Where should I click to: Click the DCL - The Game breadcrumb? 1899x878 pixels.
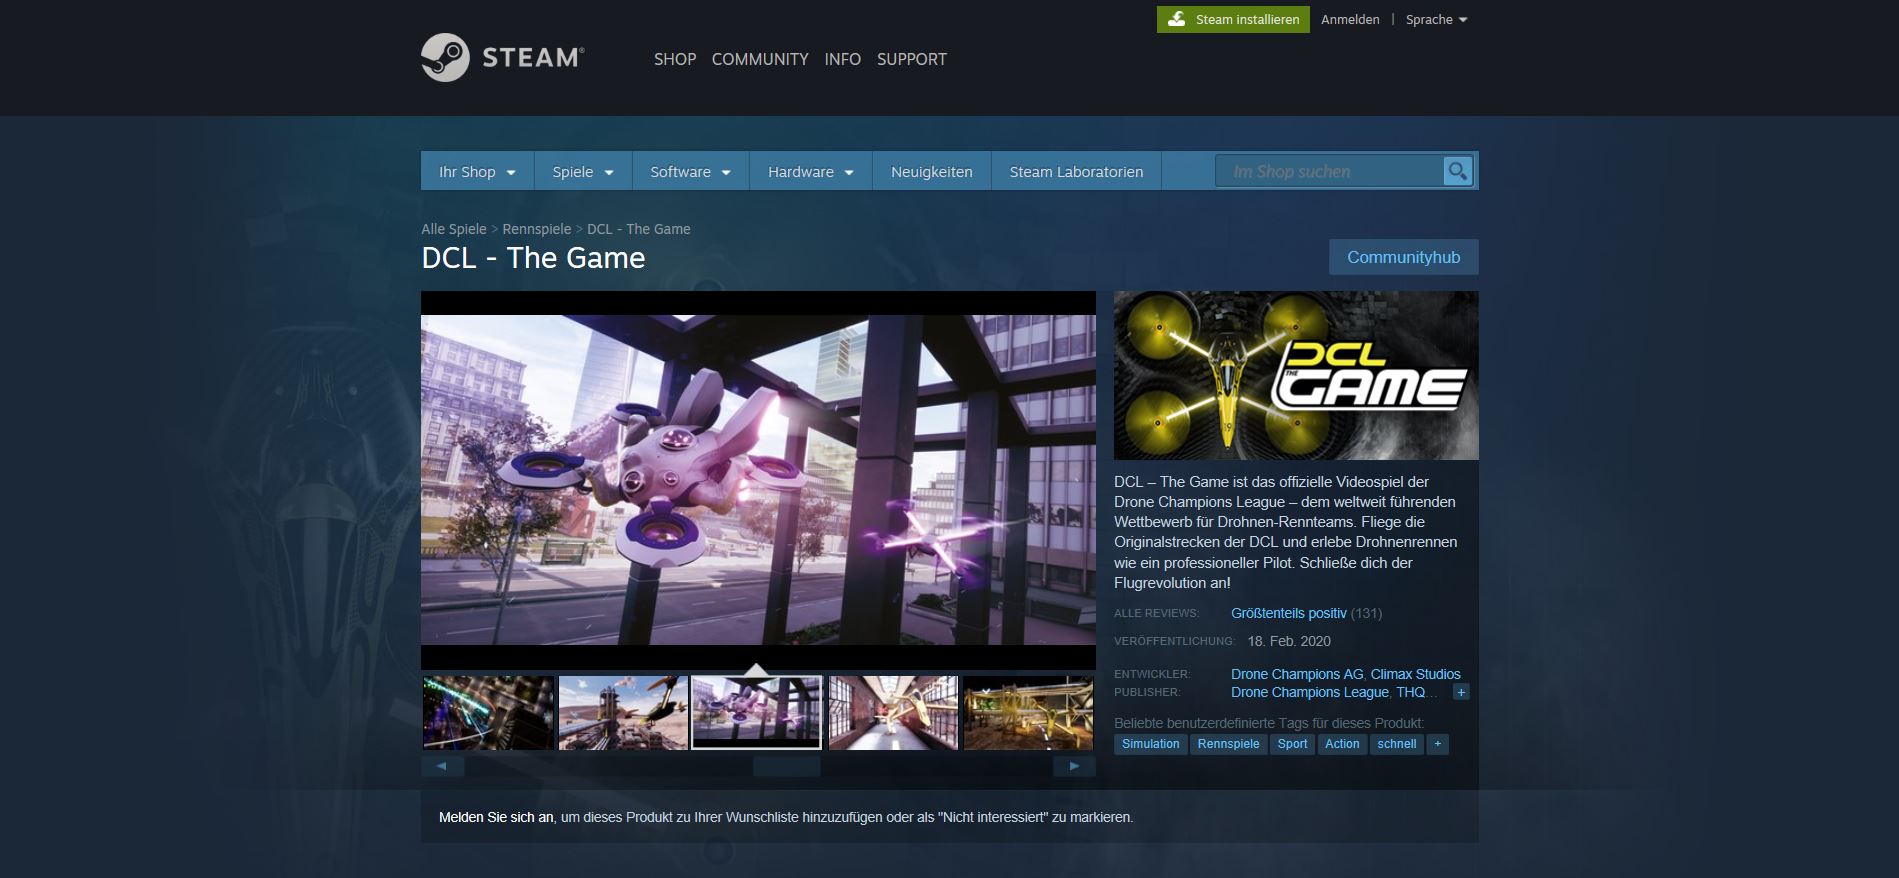coord(639,229)
